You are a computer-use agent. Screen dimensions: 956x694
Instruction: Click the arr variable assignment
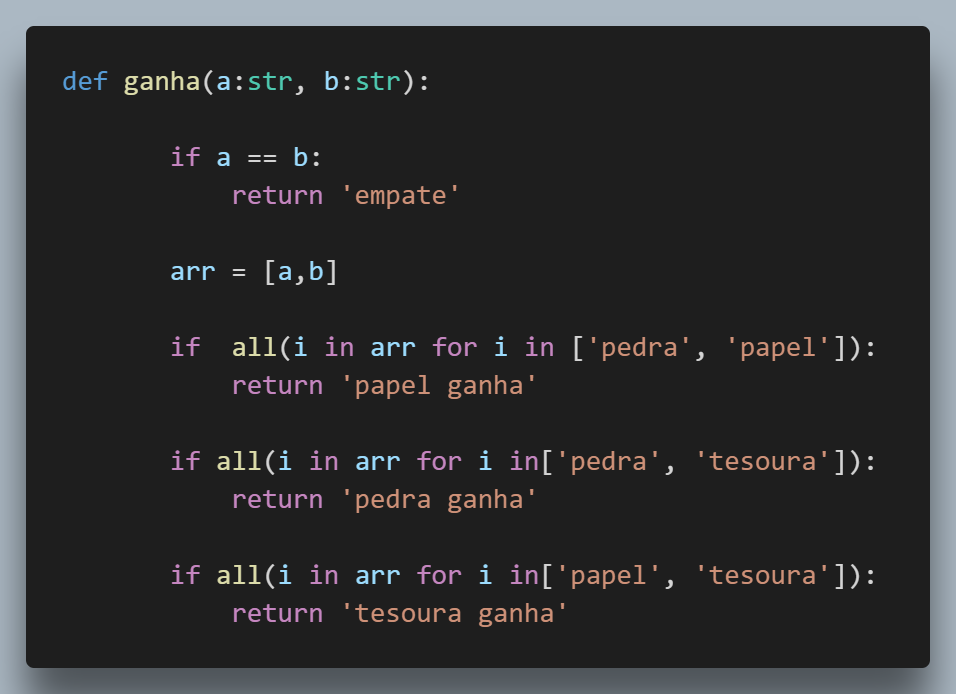point(193,273)
